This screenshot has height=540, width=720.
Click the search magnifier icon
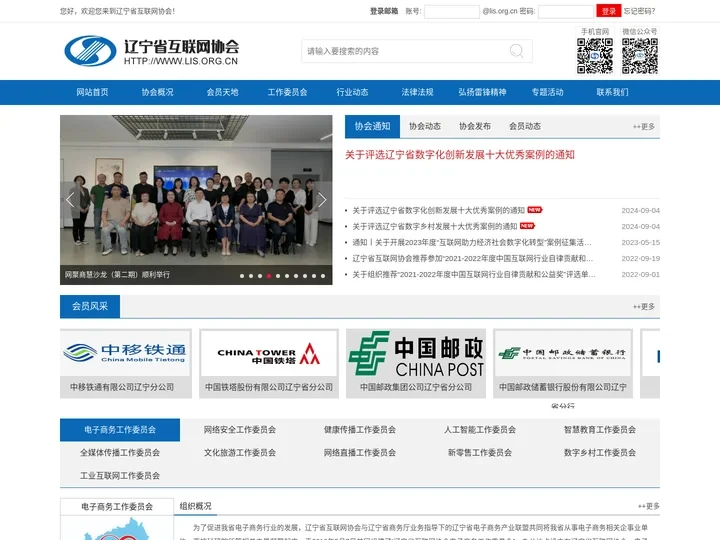tap(517, 51)
